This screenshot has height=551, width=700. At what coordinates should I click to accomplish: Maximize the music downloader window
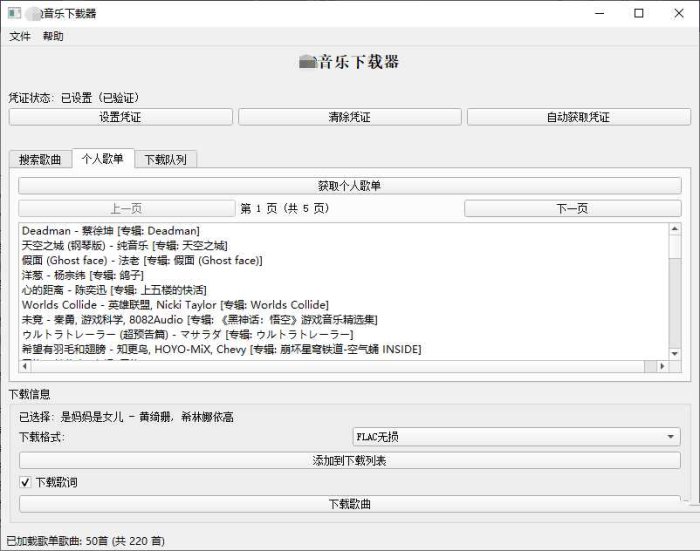click(x=639, y=13)
